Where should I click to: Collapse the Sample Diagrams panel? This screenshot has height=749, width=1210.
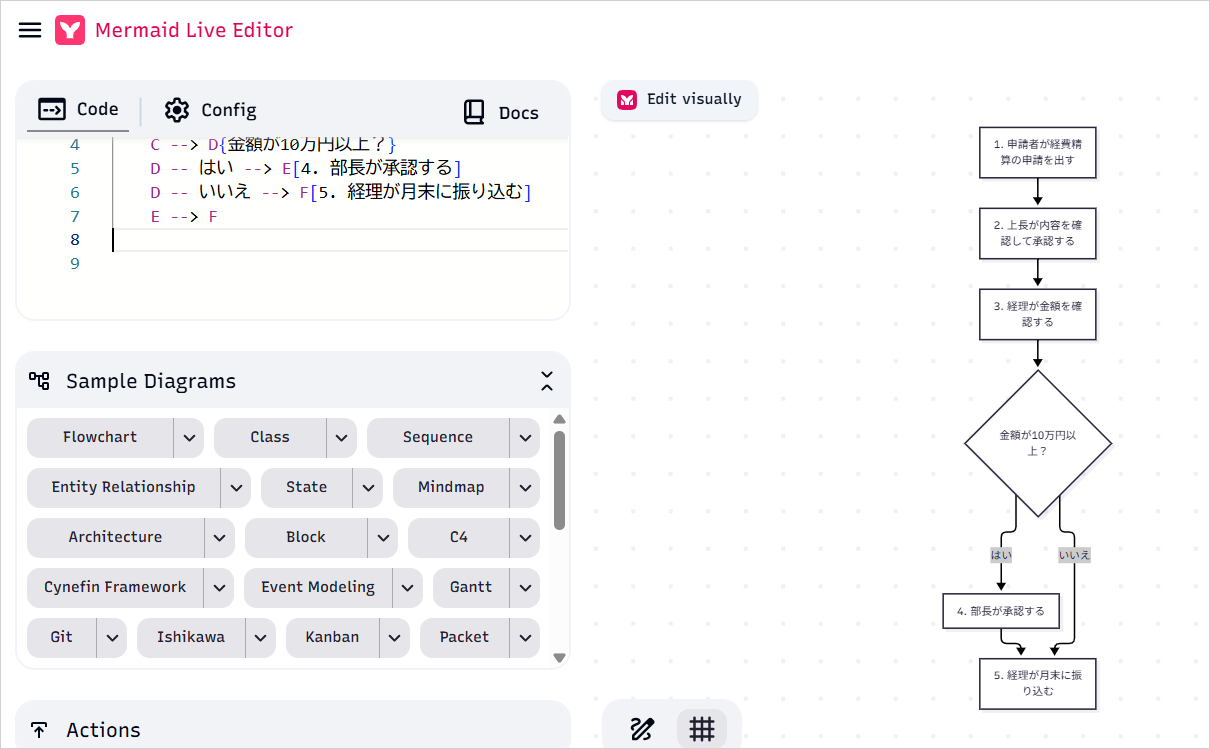pyautogui.click(x=547, y=381)
